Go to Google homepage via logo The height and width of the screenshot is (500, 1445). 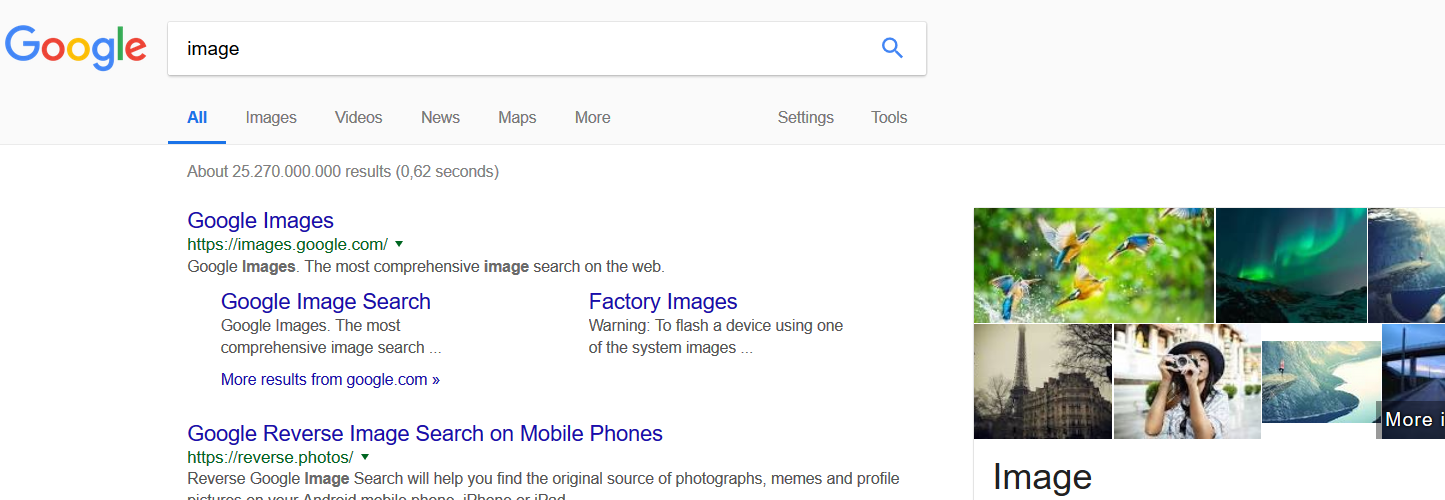76,48
